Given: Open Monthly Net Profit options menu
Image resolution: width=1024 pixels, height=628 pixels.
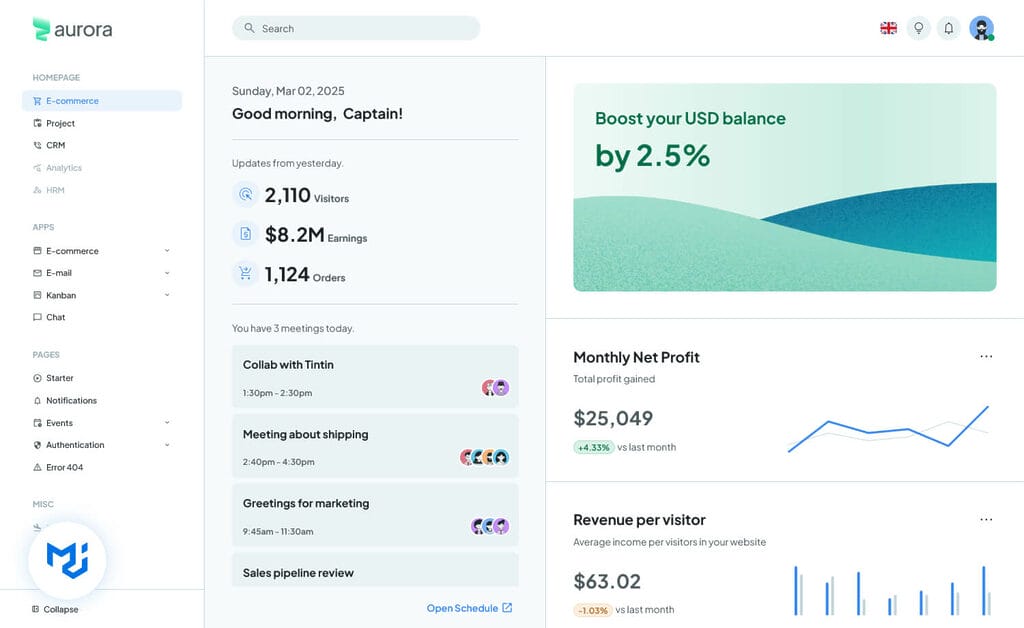Looking at the screenshot, I should (986, 357).
